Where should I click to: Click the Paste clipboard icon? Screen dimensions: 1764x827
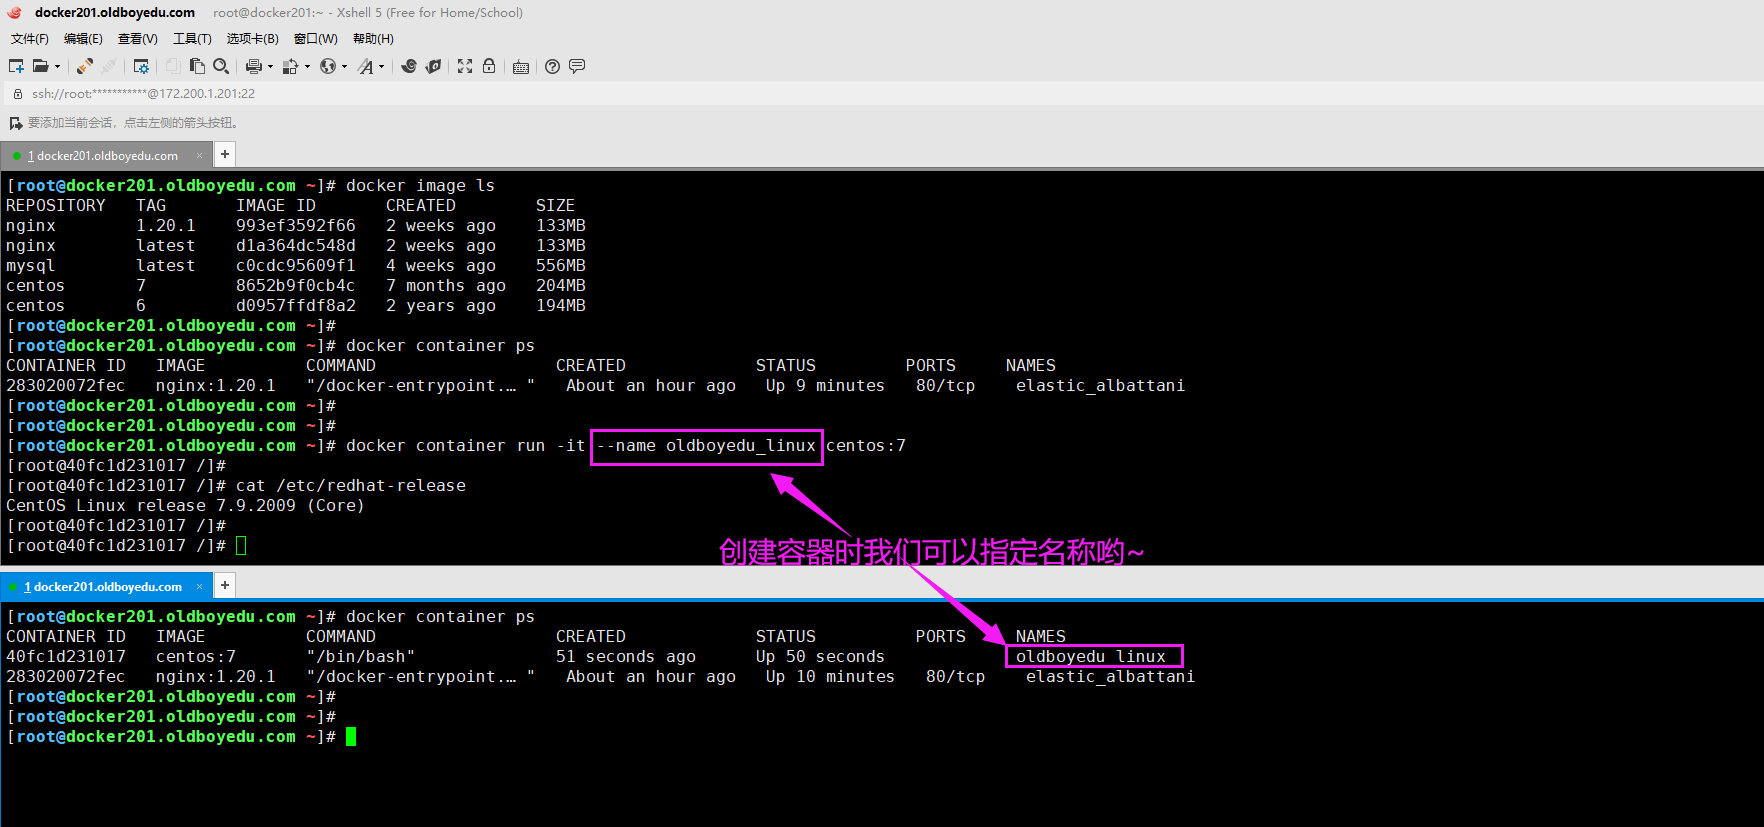[x=197, y=66]
